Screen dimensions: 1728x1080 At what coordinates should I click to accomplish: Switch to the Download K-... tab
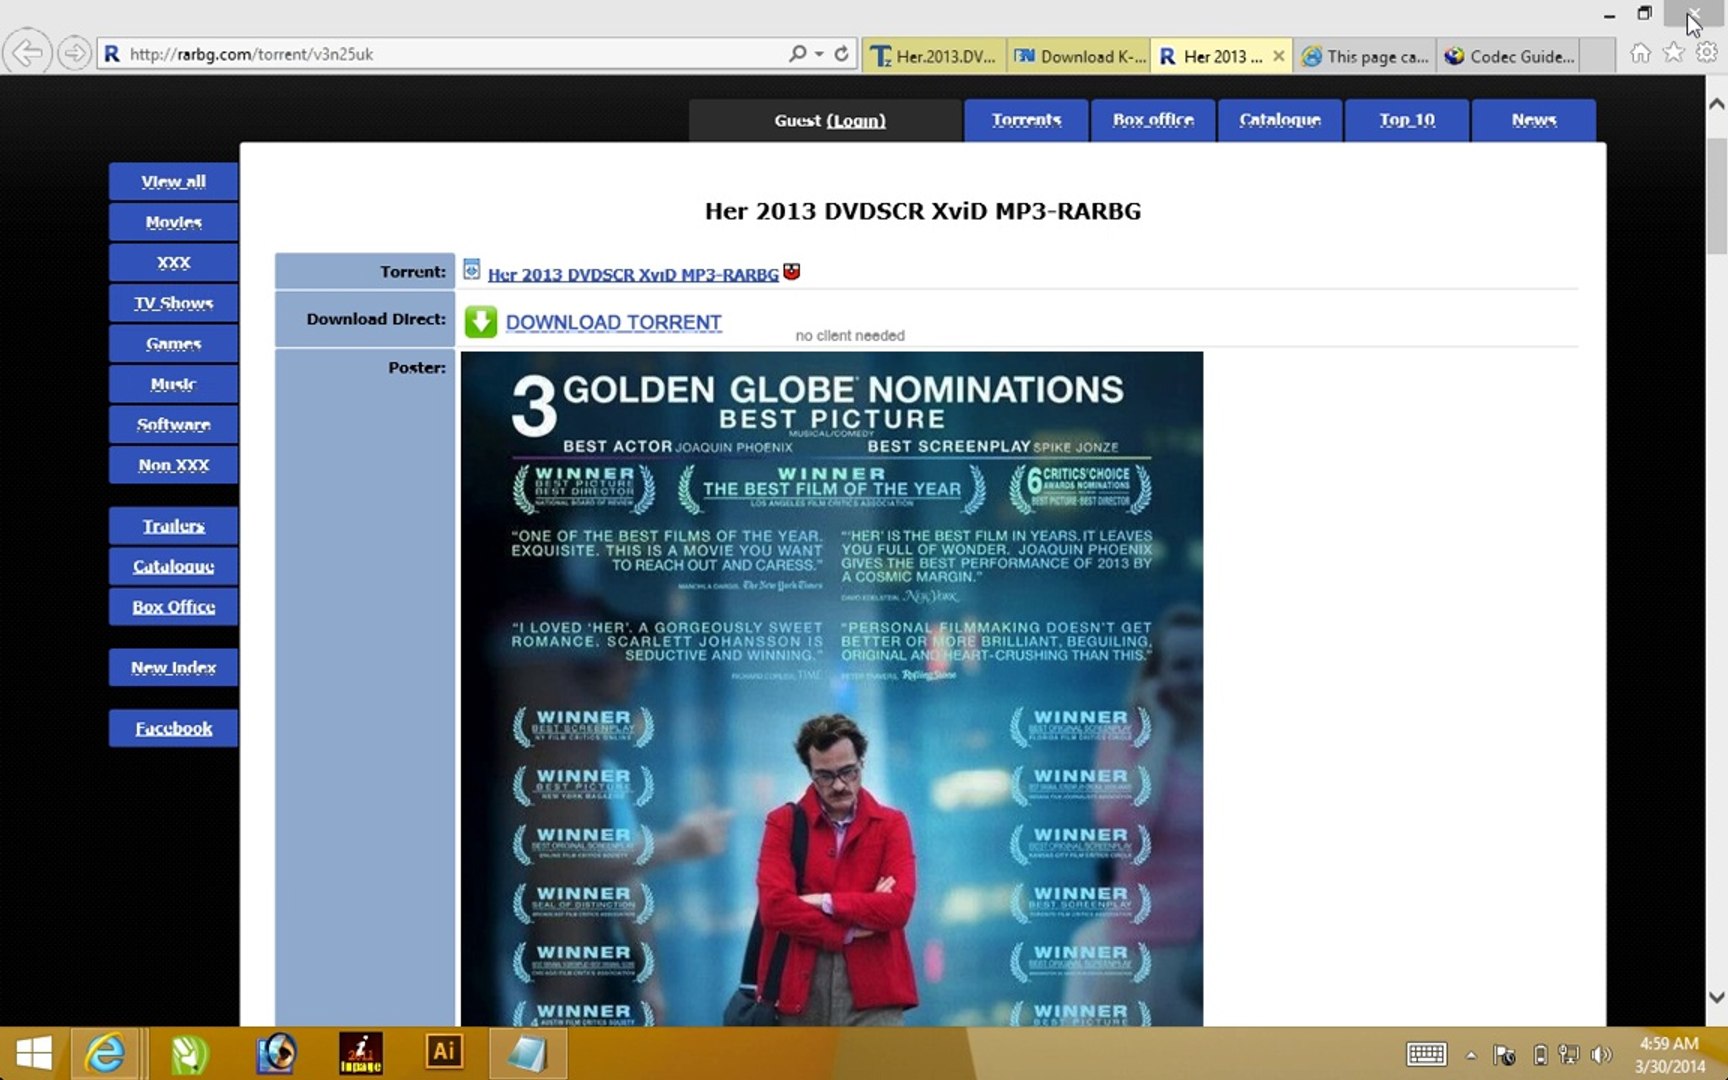pyautogui.click(x=1078, y=56)
